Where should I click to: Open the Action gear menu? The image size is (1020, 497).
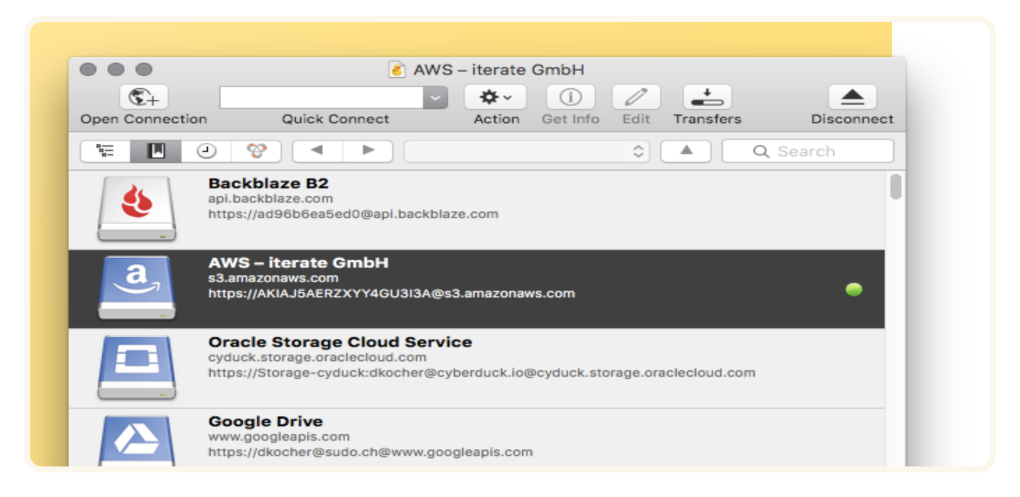496,98
